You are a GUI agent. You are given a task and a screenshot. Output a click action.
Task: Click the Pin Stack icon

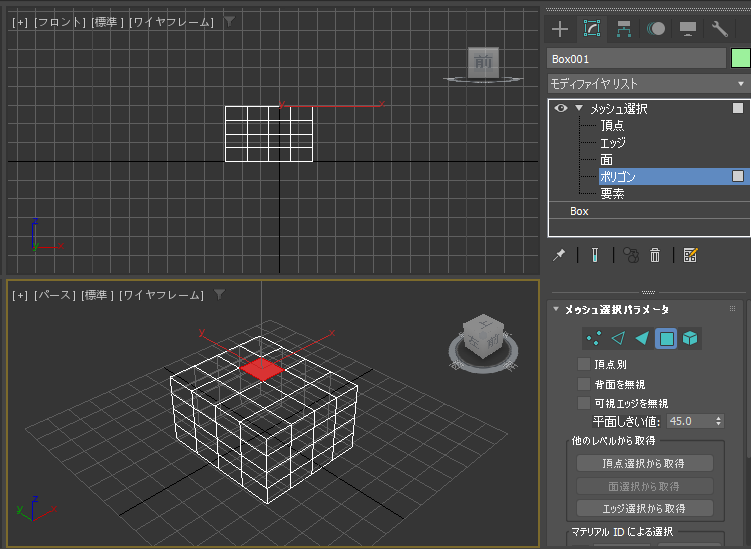coord(559,255)
